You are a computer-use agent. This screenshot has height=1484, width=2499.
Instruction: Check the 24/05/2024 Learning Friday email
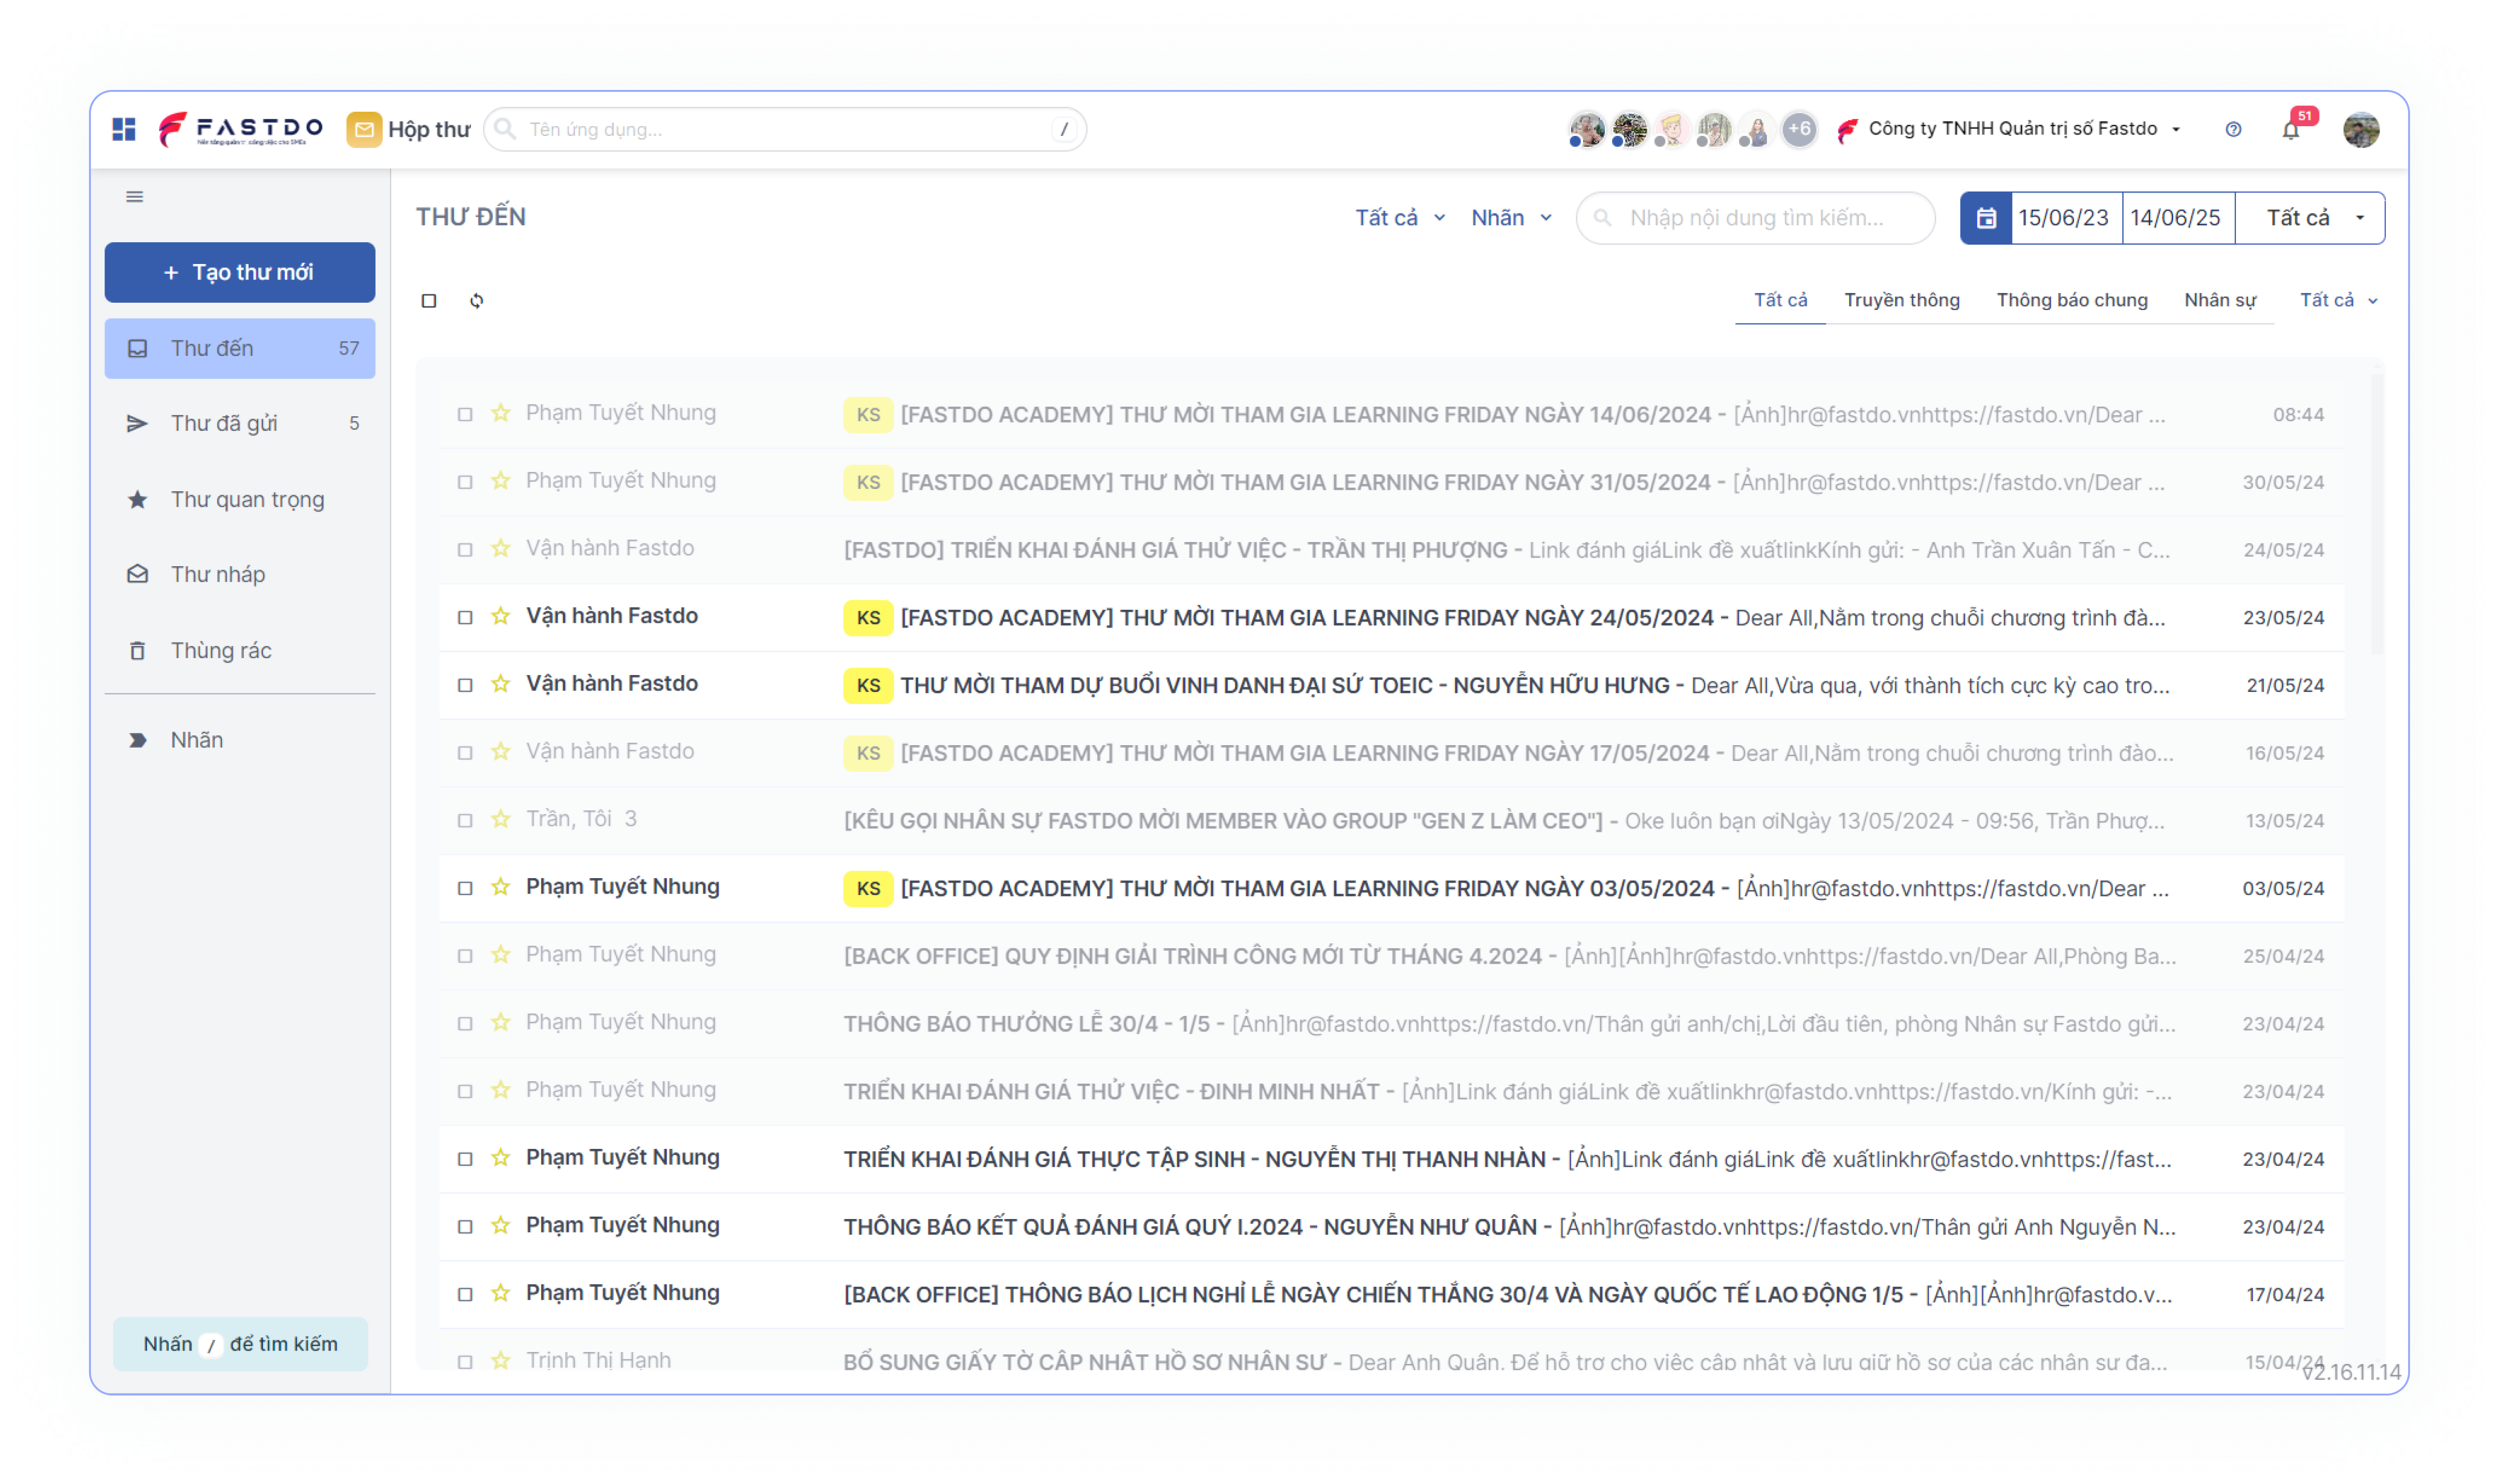(x=465, y=617)
